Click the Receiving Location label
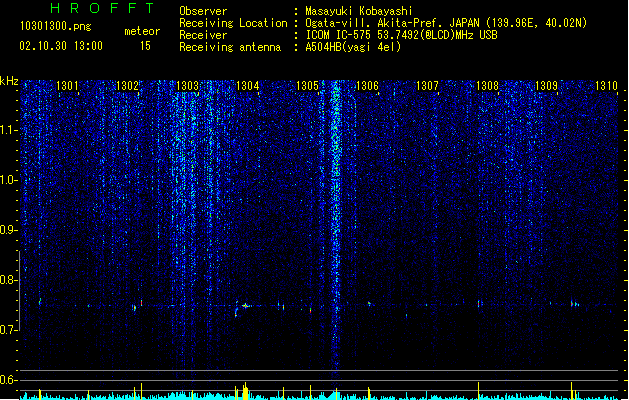 233,23
